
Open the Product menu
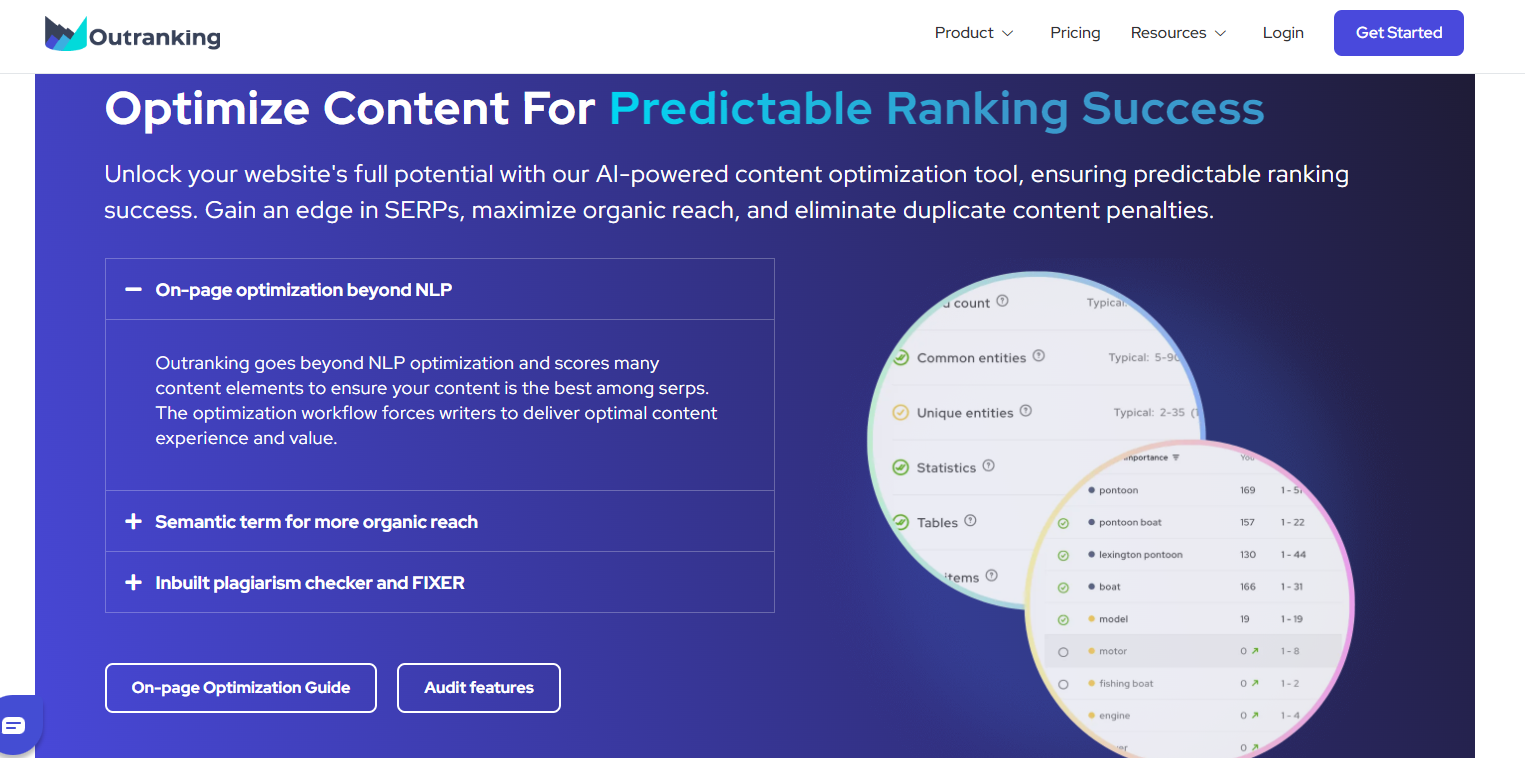tap(973, 32)
